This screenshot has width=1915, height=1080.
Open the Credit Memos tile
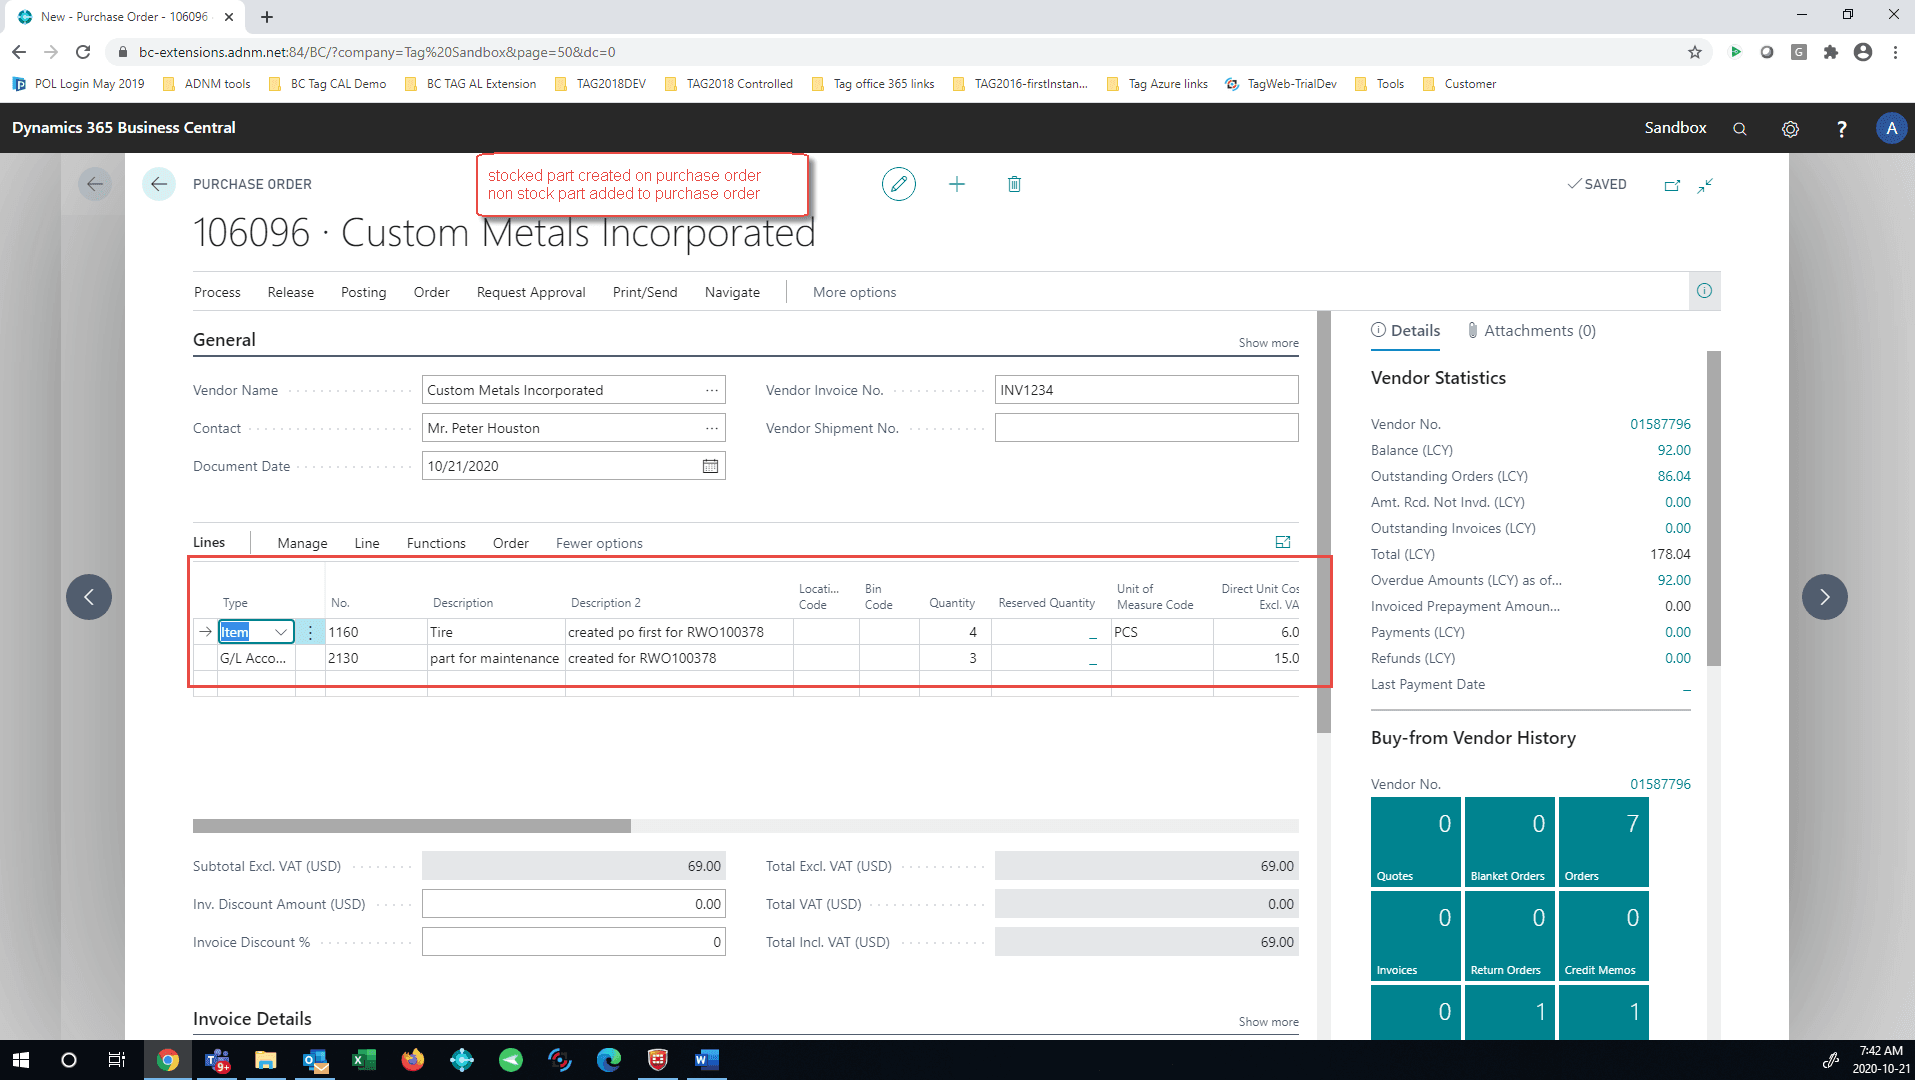[x=1603, y=936]
